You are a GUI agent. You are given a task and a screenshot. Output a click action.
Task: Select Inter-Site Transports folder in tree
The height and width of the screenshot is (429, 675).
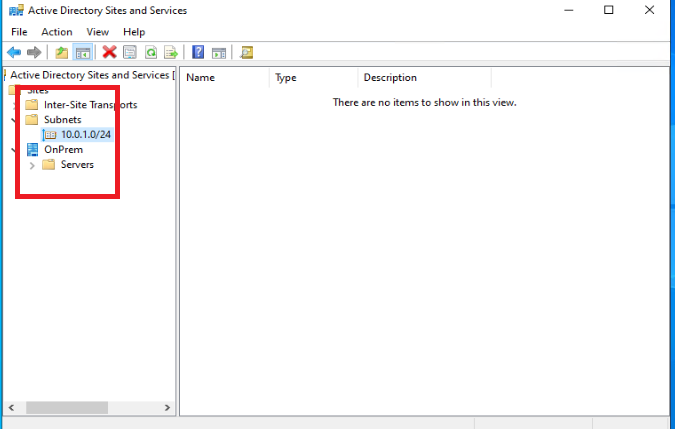click(x=90, y=105)
